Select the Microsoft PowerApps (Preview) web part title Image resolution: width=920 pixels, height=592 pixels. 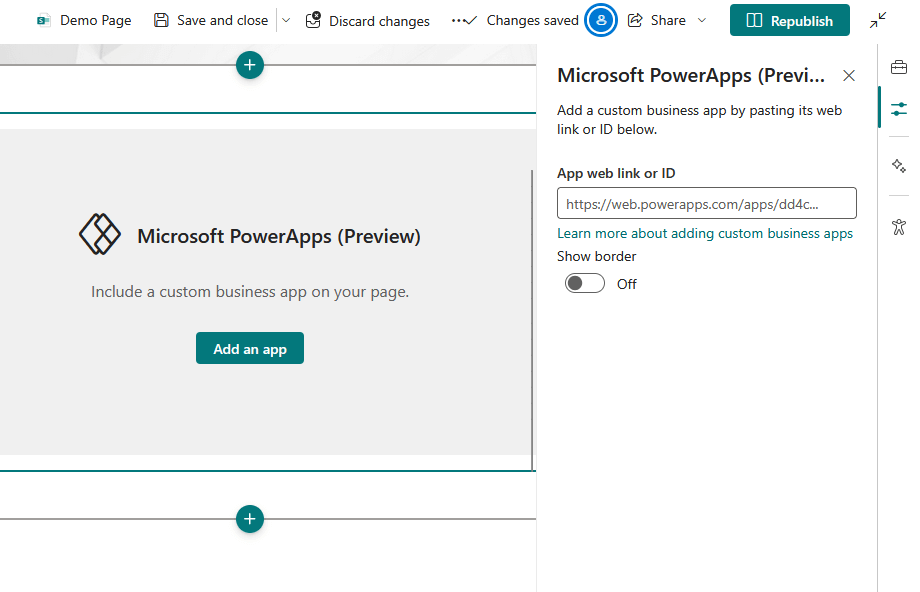279,236
